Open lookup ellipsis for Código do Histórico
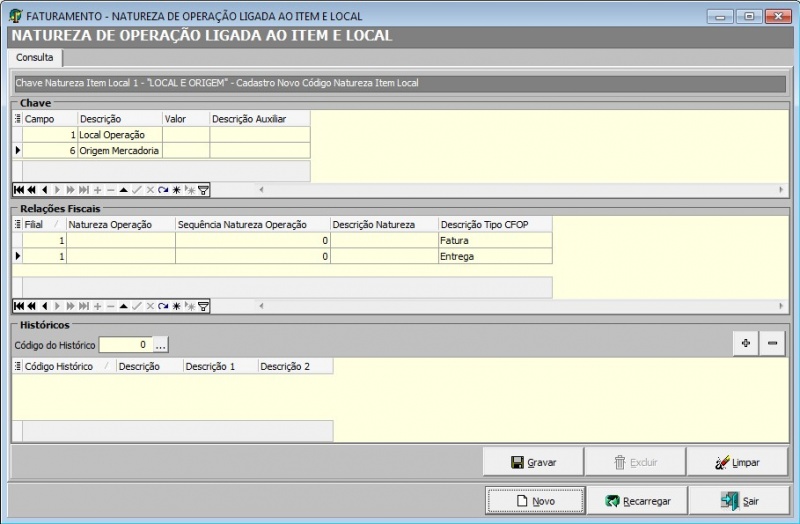The height and width of the screenshot is (524, 800). click(x=161, y=345)
